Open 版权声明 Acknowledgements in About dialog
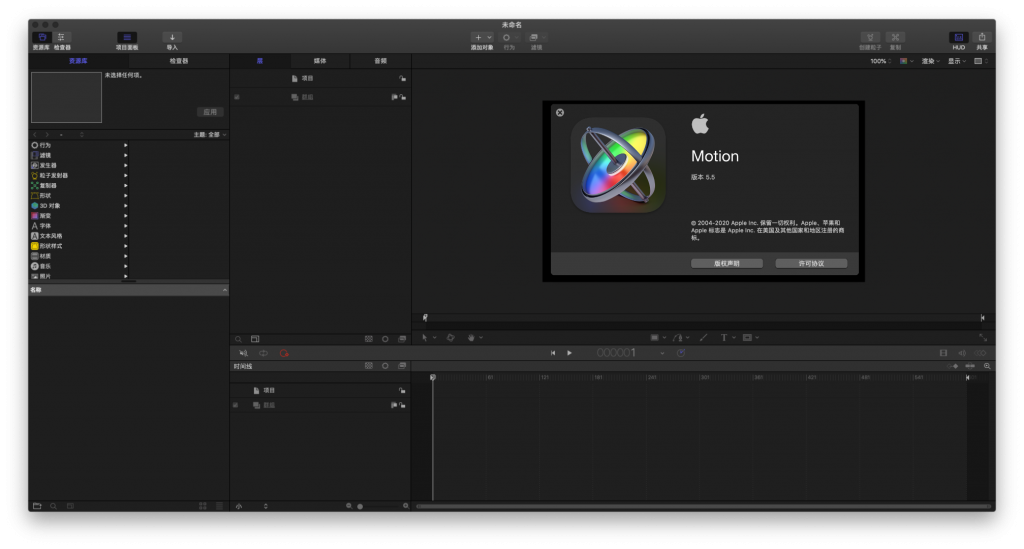The image size is (1024, 549). (727, 263)
